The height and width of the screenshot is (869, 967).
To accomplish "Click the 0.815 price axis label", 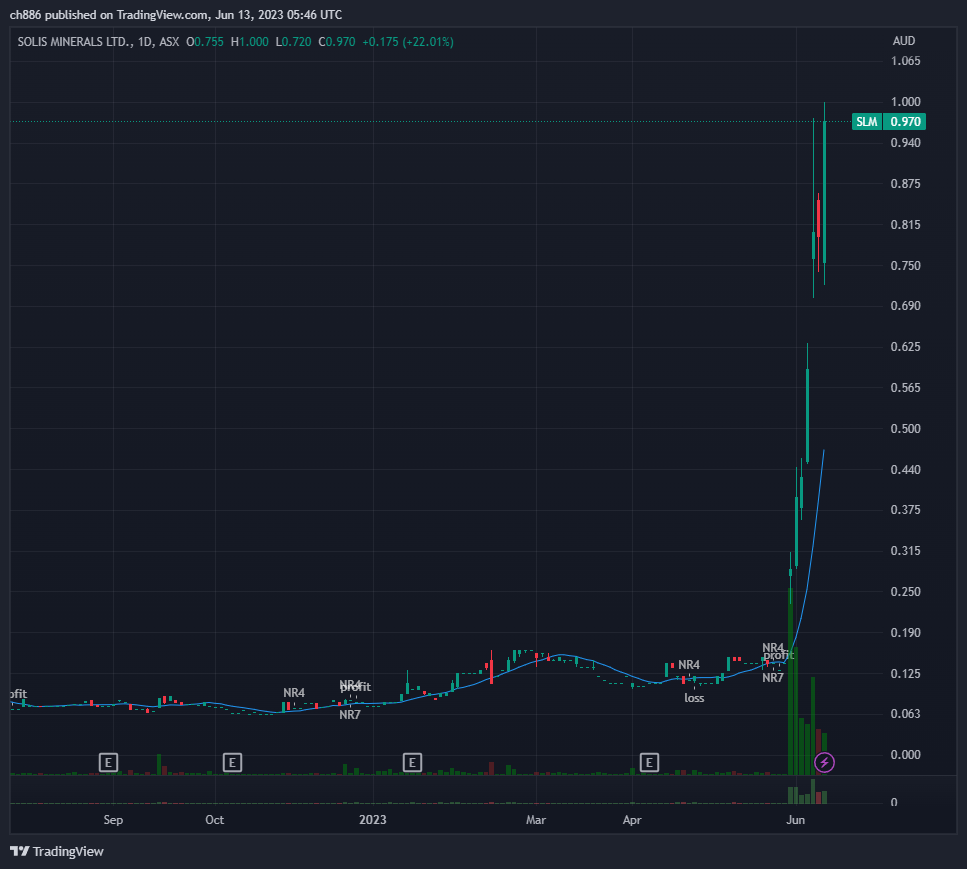I will [905, 224].
